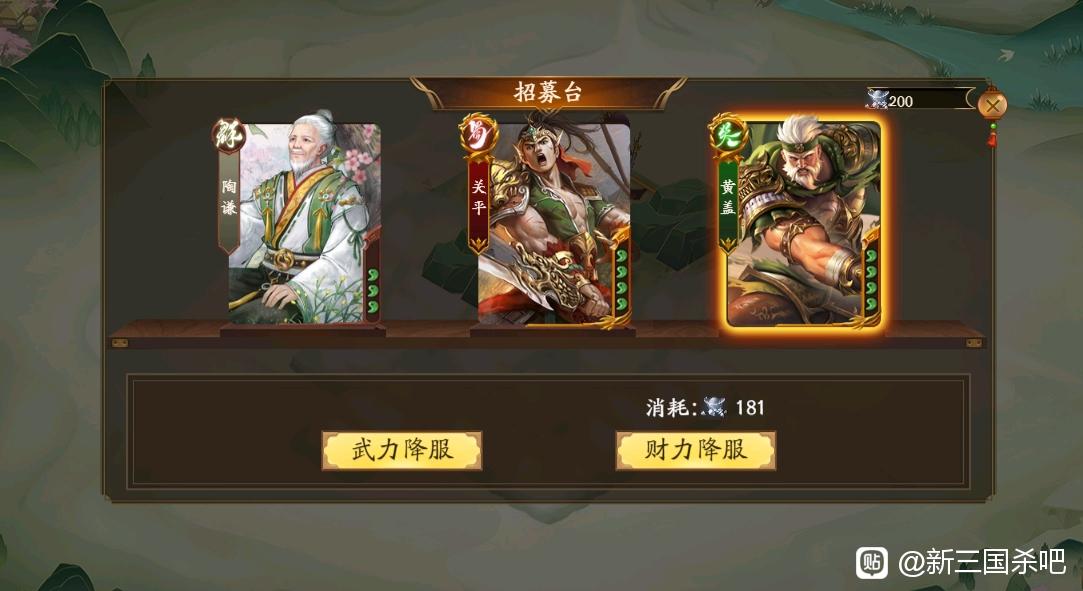Click the 招募台 title banner

point(548,93)
